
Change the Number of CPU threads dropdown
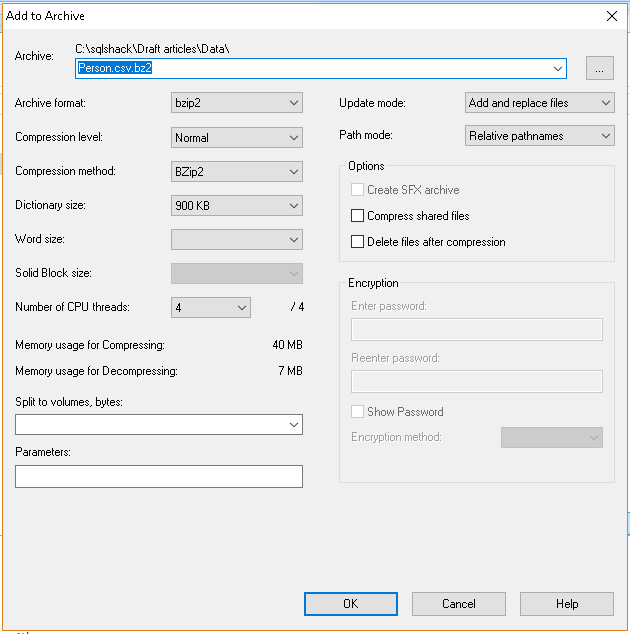point(211,307)
